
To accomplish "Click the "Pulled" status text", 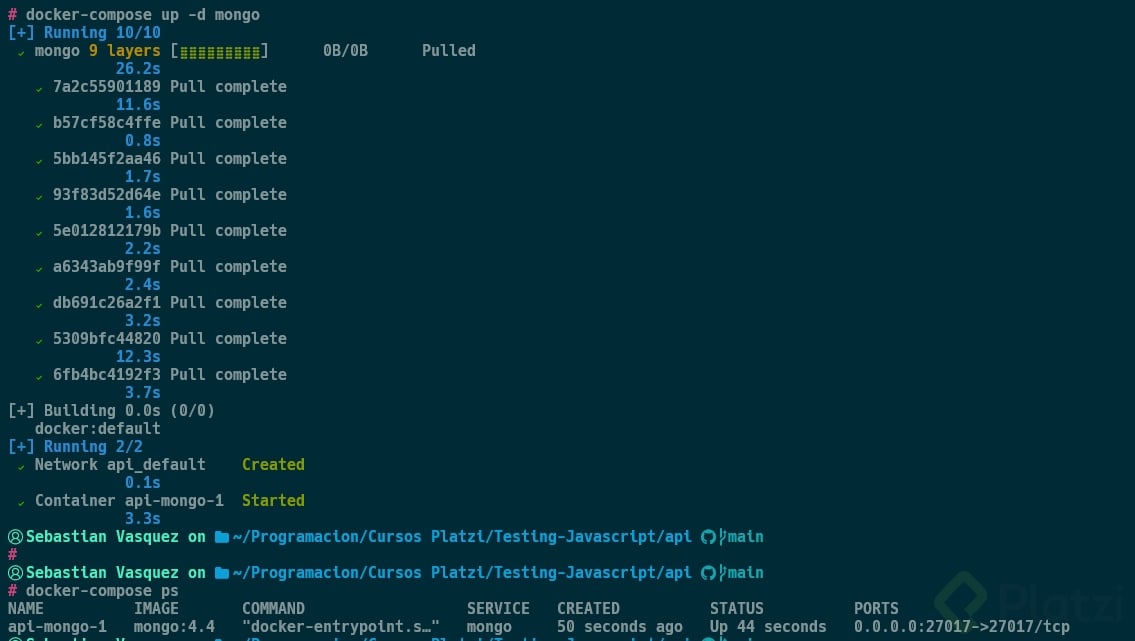I will pos(448,51).
